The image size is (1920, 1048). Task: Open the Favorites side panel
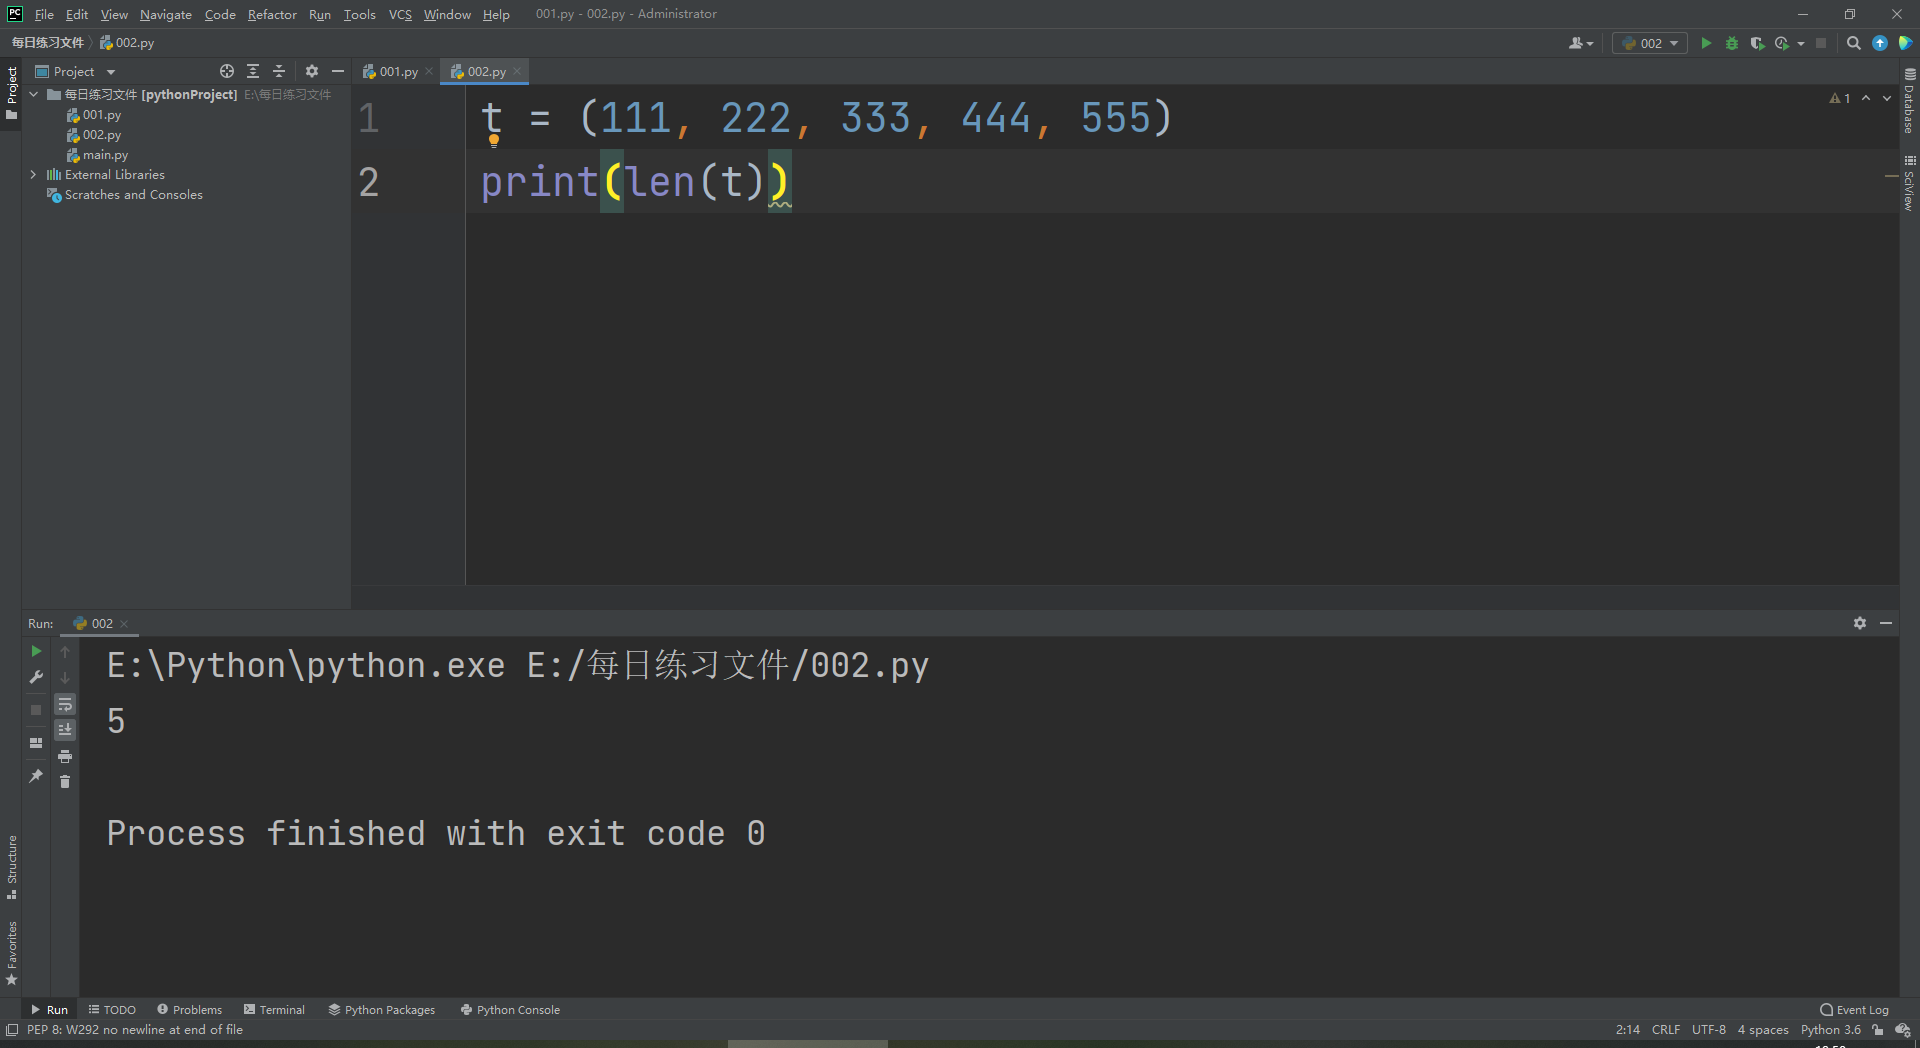point(12,952)
